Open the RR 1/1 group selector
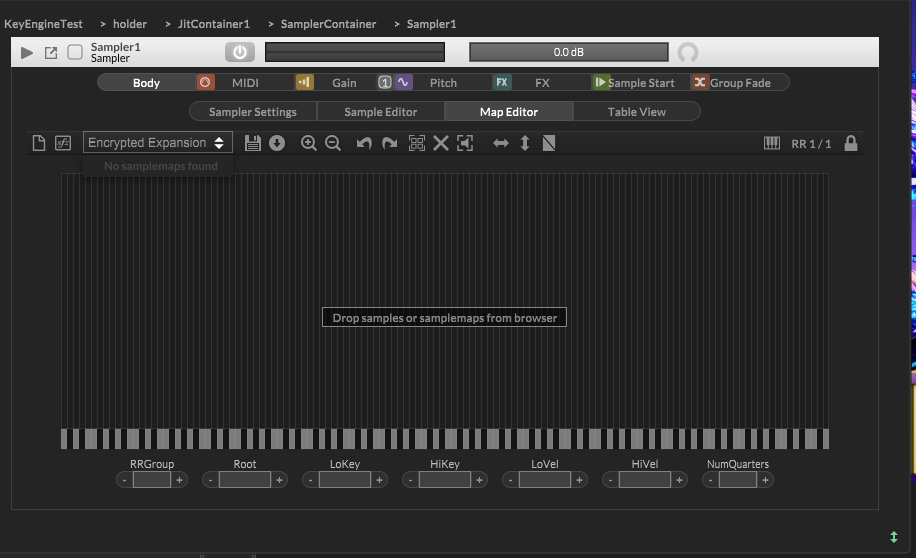The height and width of the screenshot is (558, 916). click(x=811, y=144)
